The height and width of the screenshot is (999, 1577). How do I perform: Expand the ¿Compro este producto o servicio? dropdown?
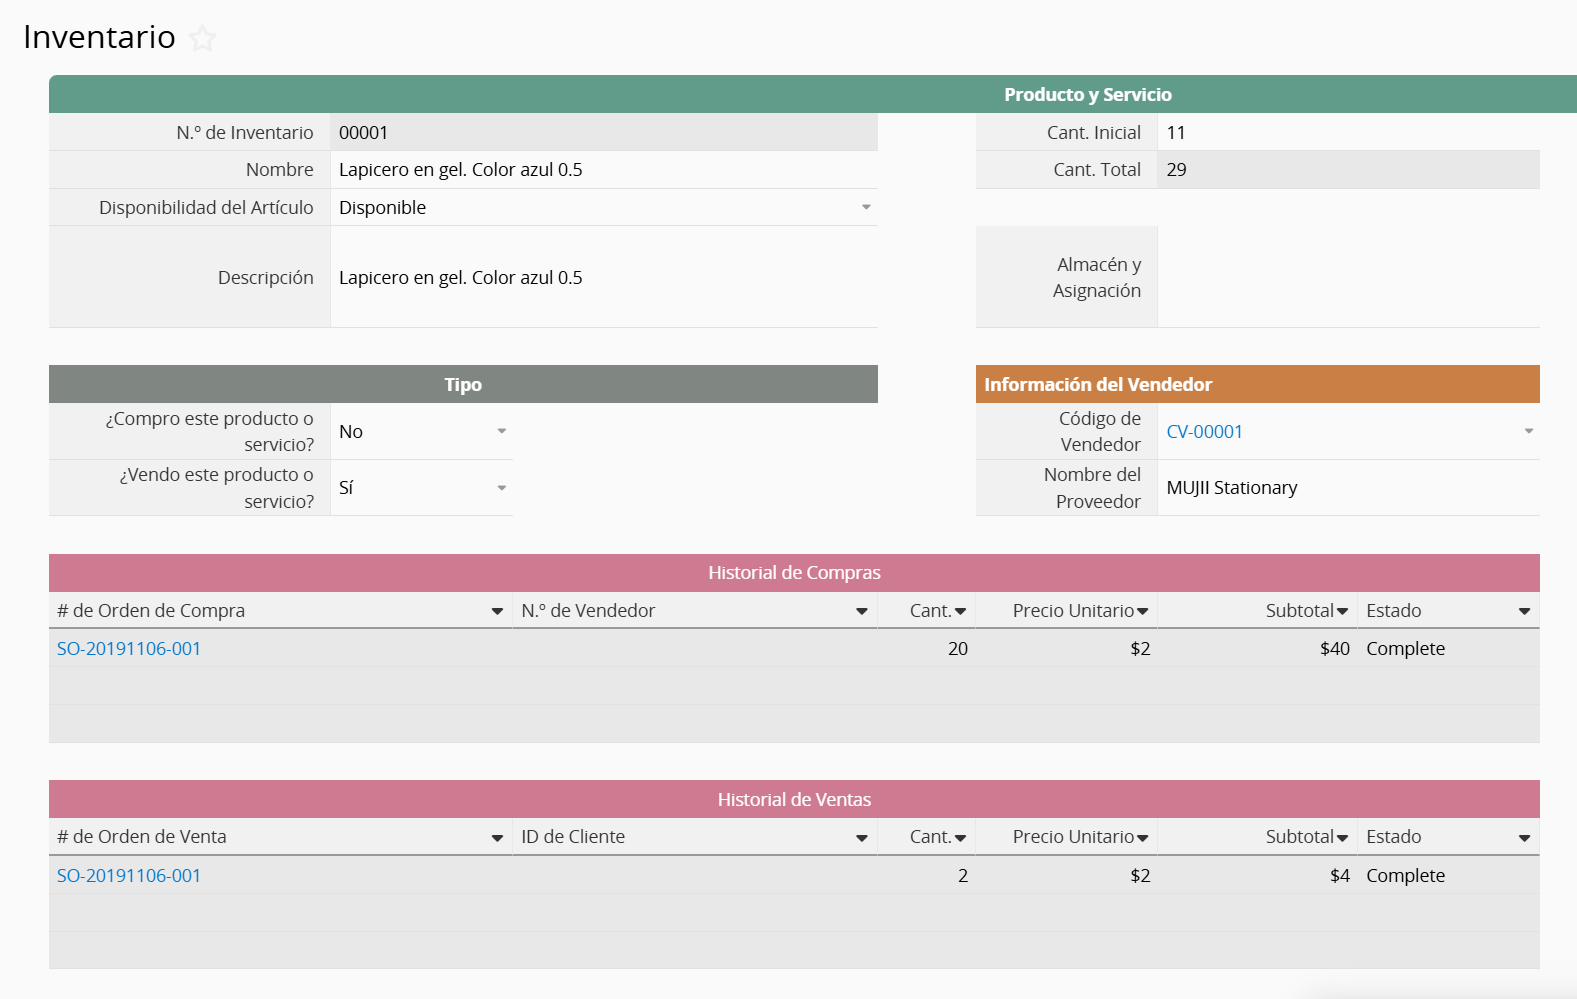coord(502,432)
